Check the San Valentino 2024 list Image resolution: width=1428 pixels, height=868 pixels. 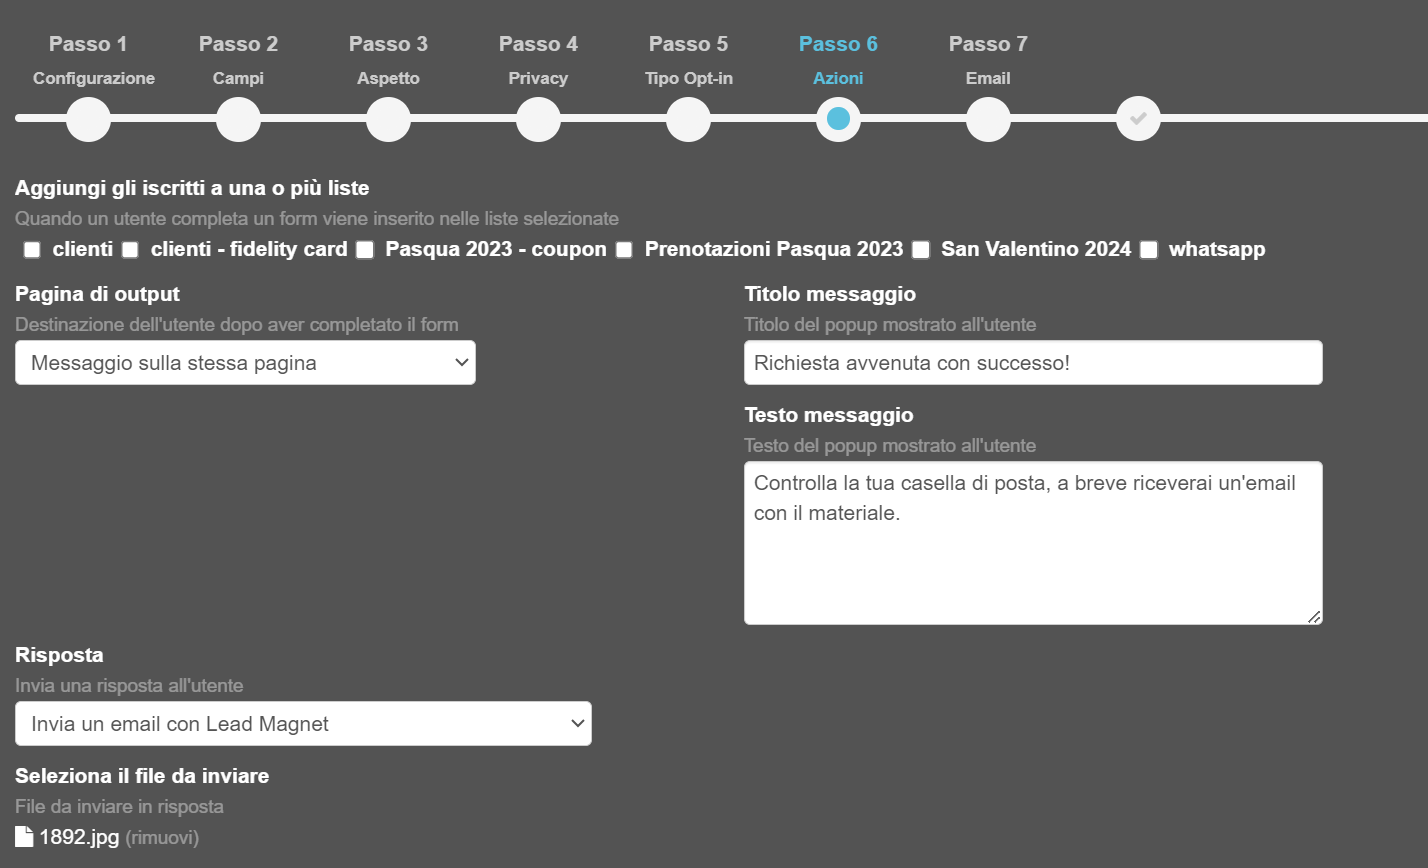[921, 249]
